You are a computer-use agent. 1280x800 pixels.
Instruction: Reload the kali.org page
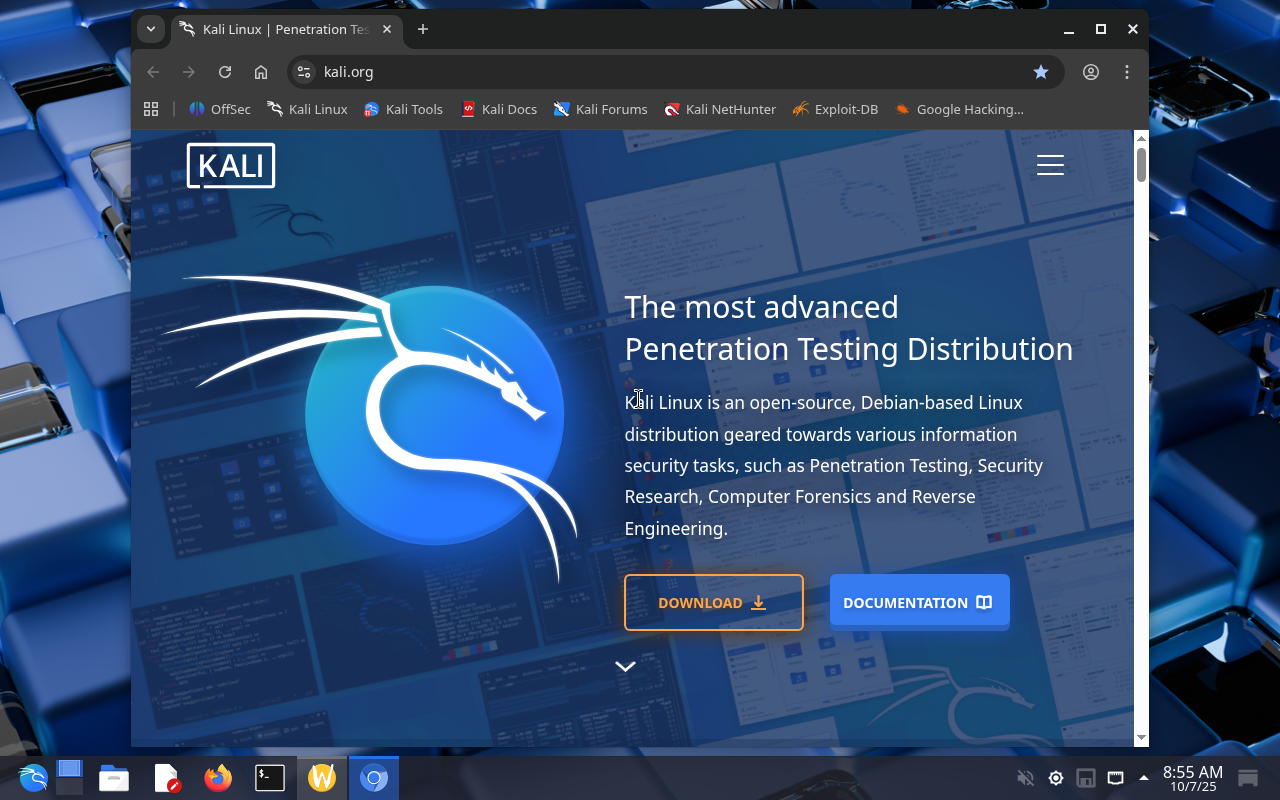point(225,72)
